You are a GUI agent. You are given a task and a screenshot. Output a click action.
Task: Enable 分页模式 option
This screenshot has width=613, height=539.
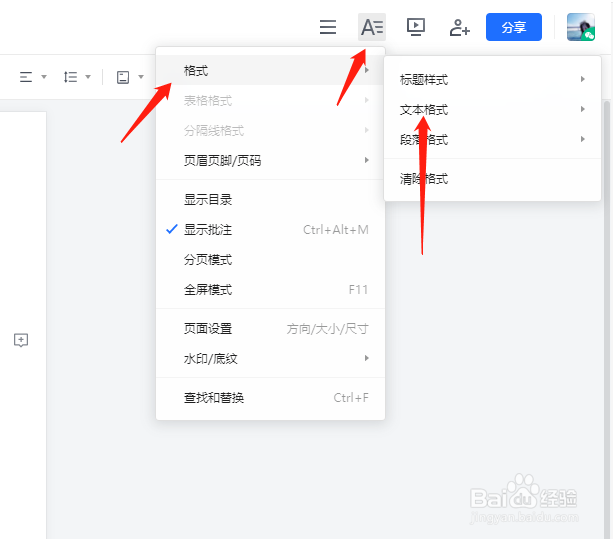coord(270,260)
